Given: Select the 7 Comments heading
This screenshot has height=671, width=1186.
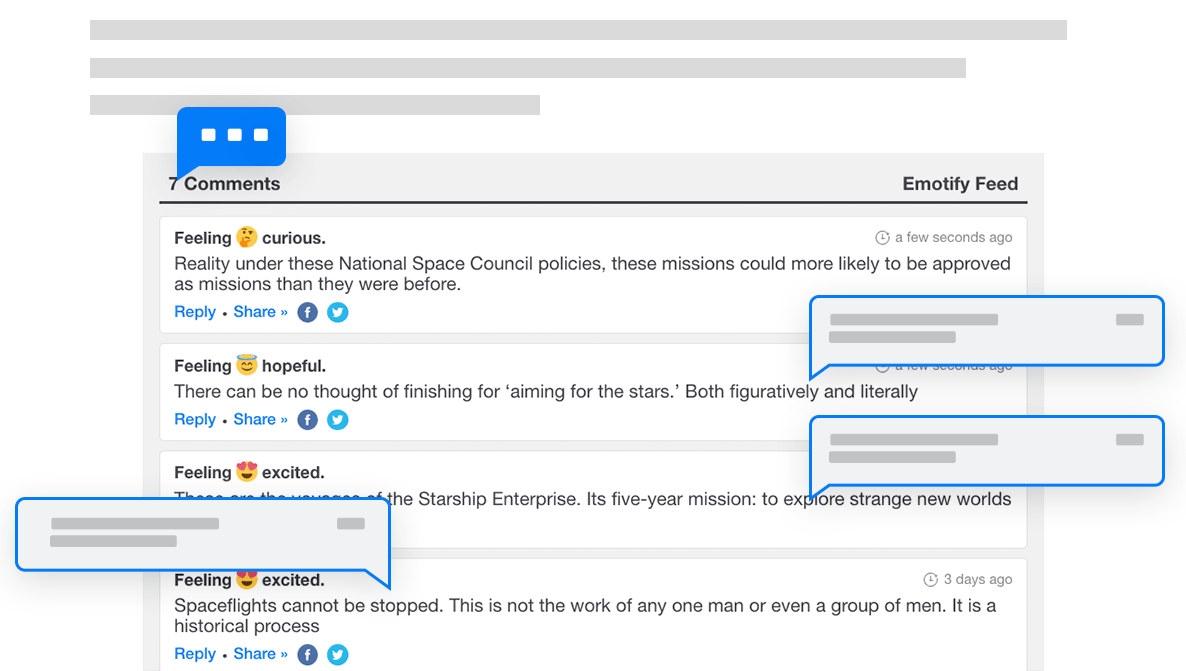Looking at the screenshot, I should (x=225, y=184).
